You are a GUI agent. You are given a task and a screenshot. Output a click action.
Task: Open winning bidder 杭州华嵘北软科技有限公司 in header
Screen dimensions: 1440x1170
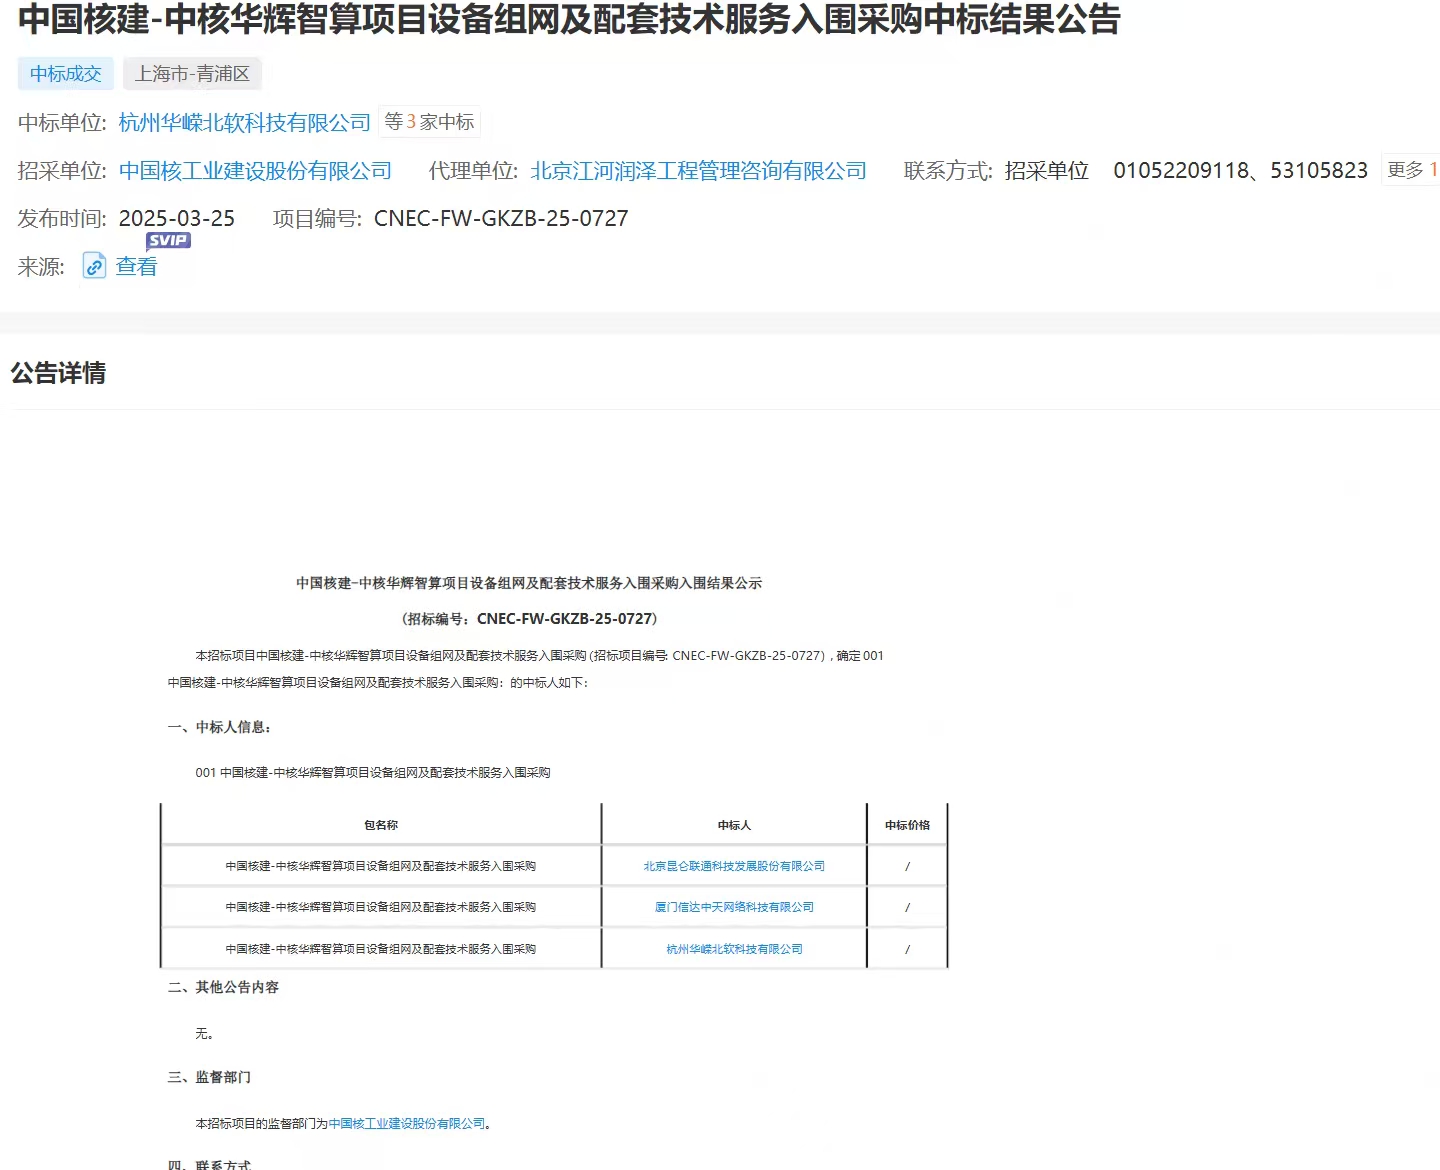point(245,122)
